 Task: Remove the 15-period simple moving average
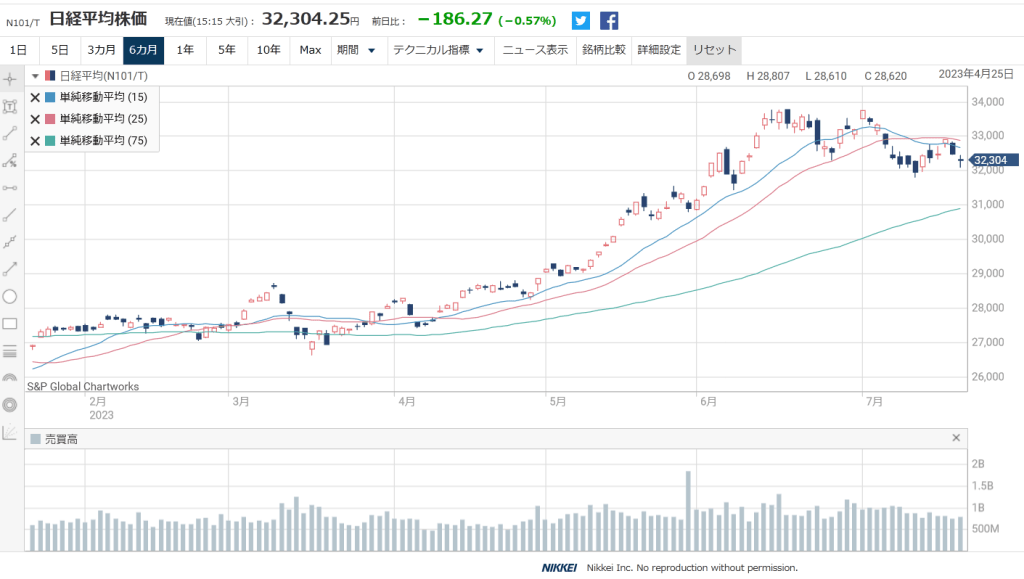click(35, 97)
